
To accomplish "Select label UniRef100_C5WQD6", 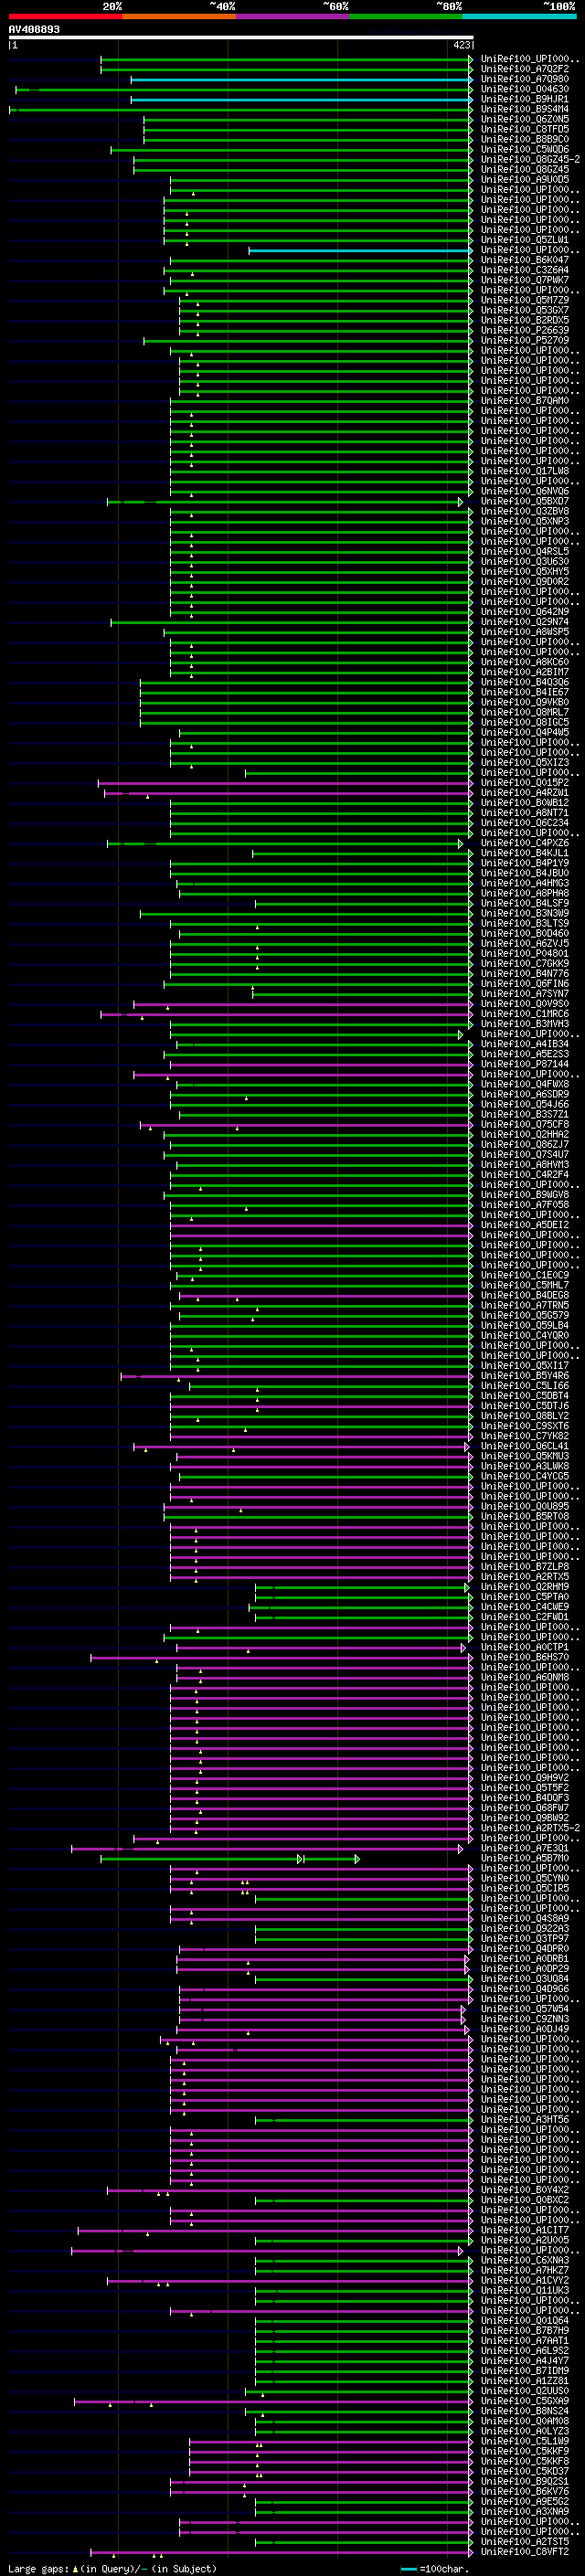I will 525,149.
